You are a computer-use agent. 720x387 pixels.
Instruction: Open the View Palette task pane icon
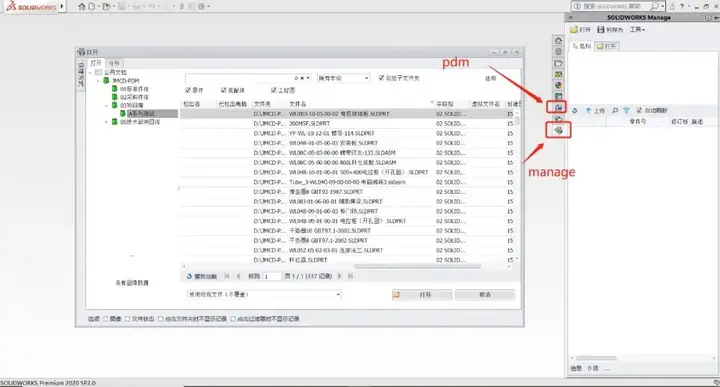pos(558,74)
